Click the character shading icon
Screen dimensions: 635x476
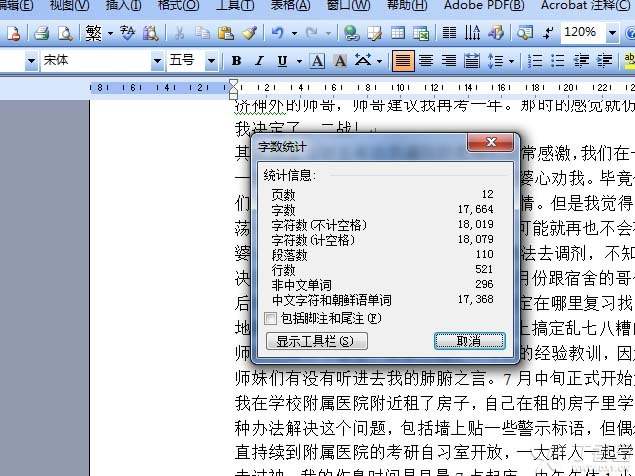tap(339, 61)
